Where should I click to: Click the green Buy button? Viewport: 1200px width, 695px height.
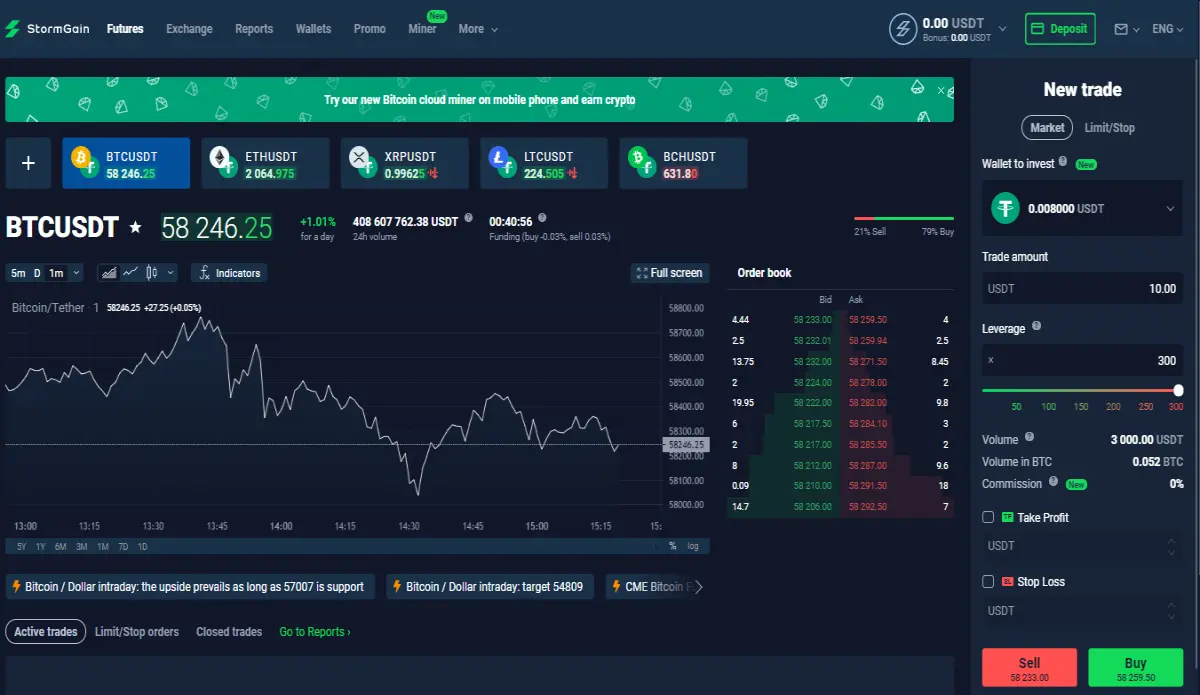1135,667
